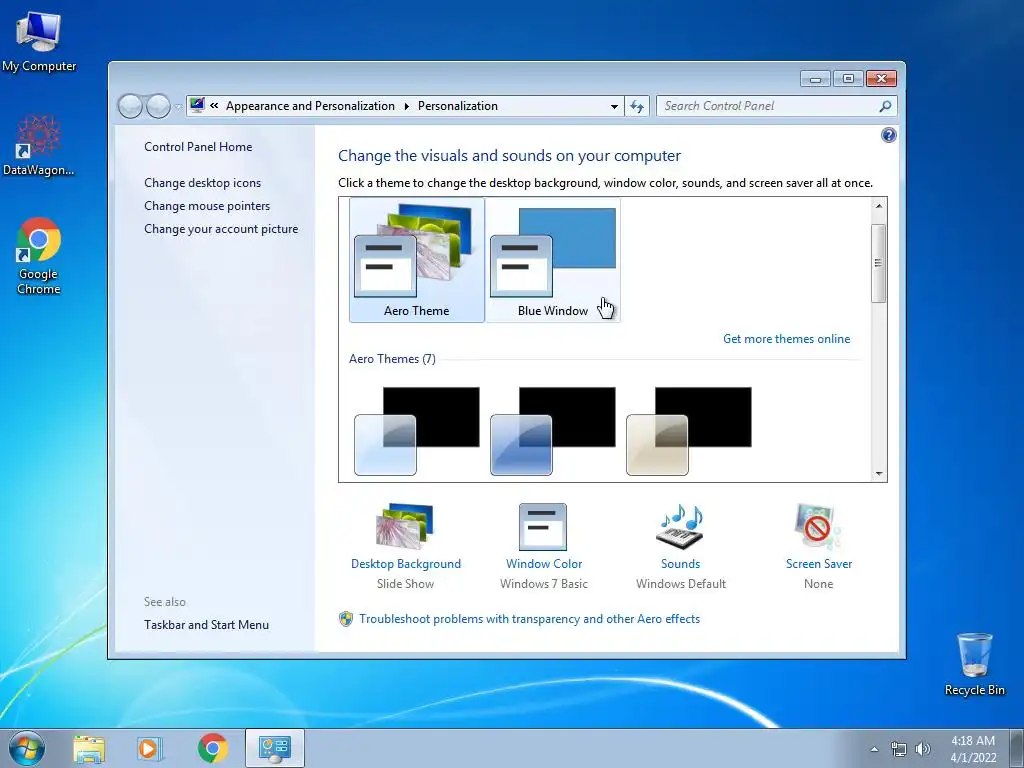Show hidden system tray icons
The image size is (1024, 768).
tap(874, 749)
